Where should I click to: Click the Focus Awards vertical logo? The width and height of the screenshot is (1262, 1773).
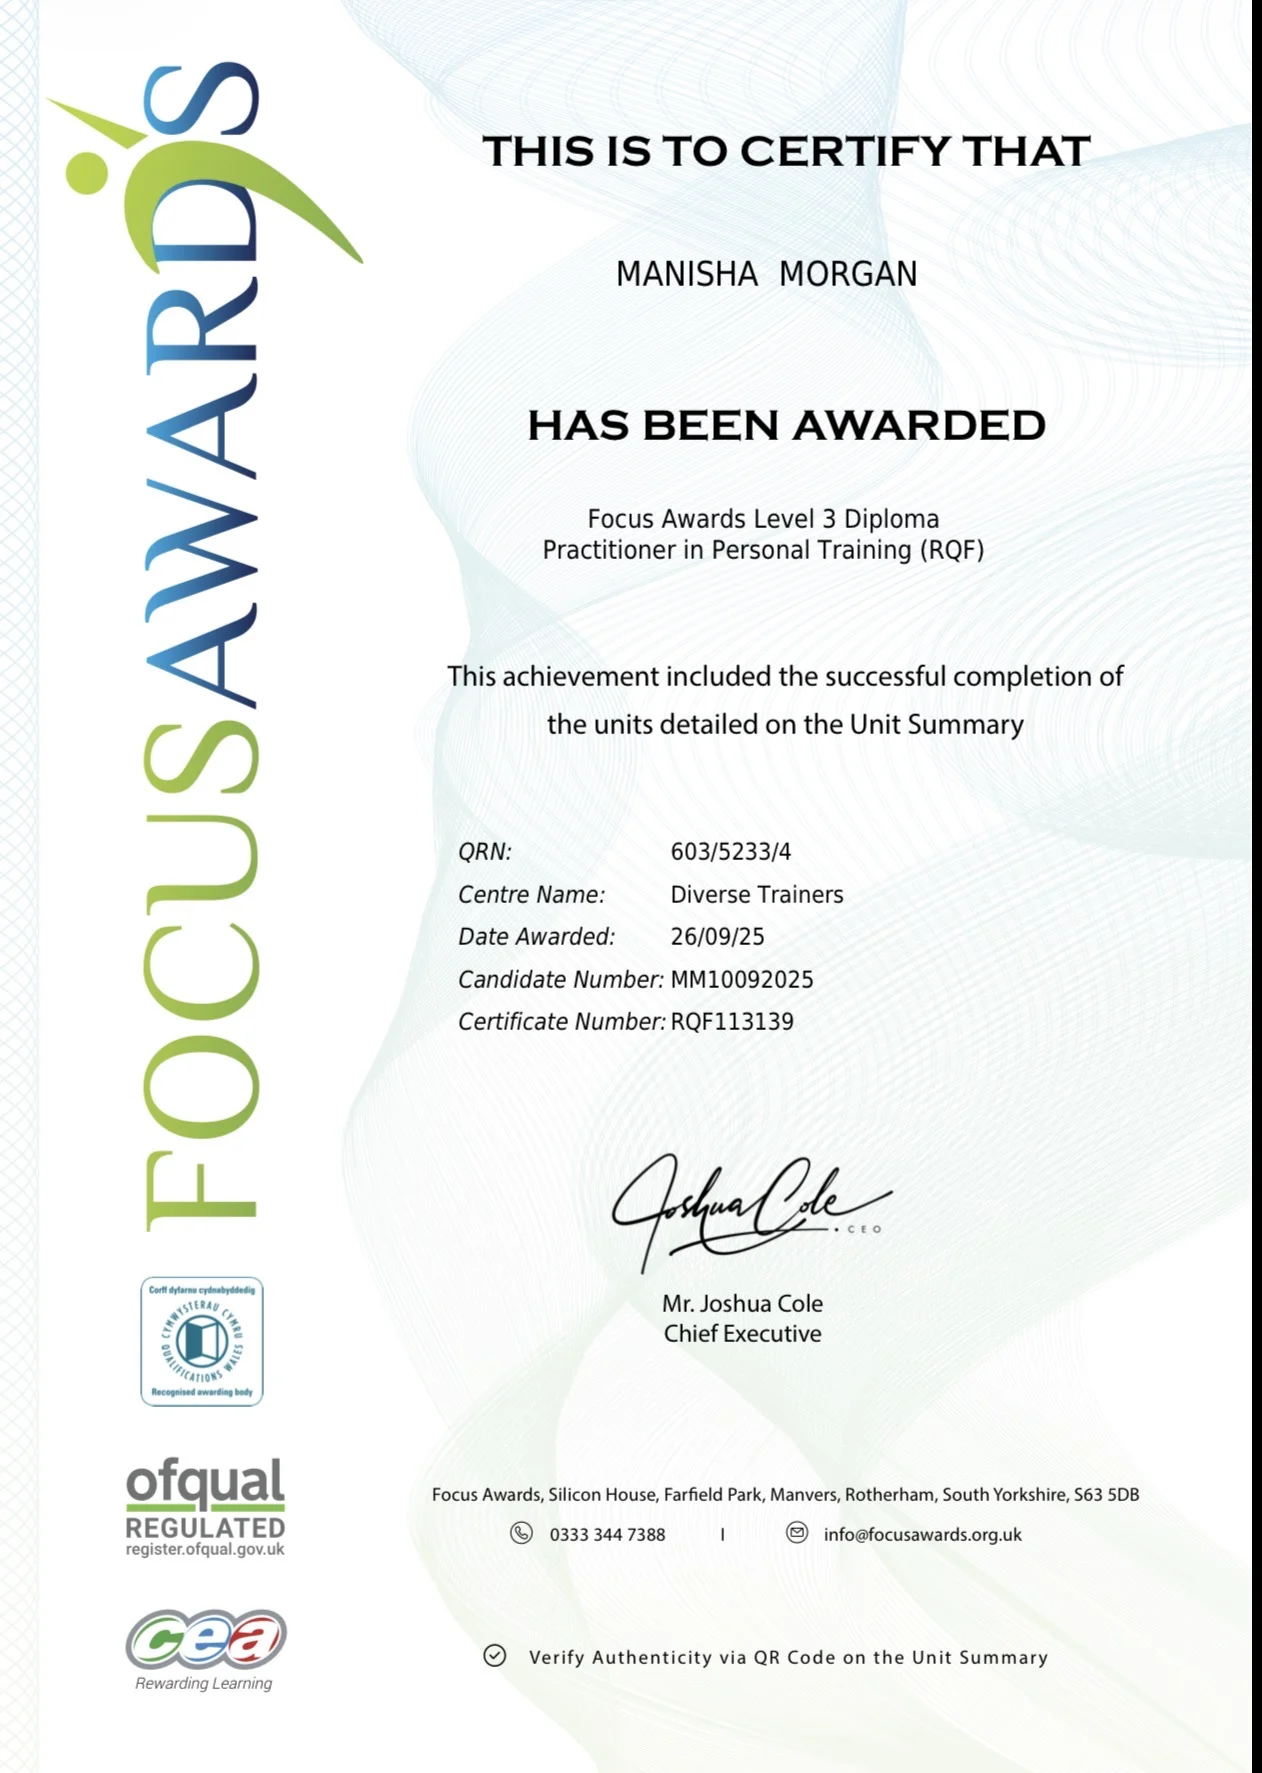click(200, 650)
